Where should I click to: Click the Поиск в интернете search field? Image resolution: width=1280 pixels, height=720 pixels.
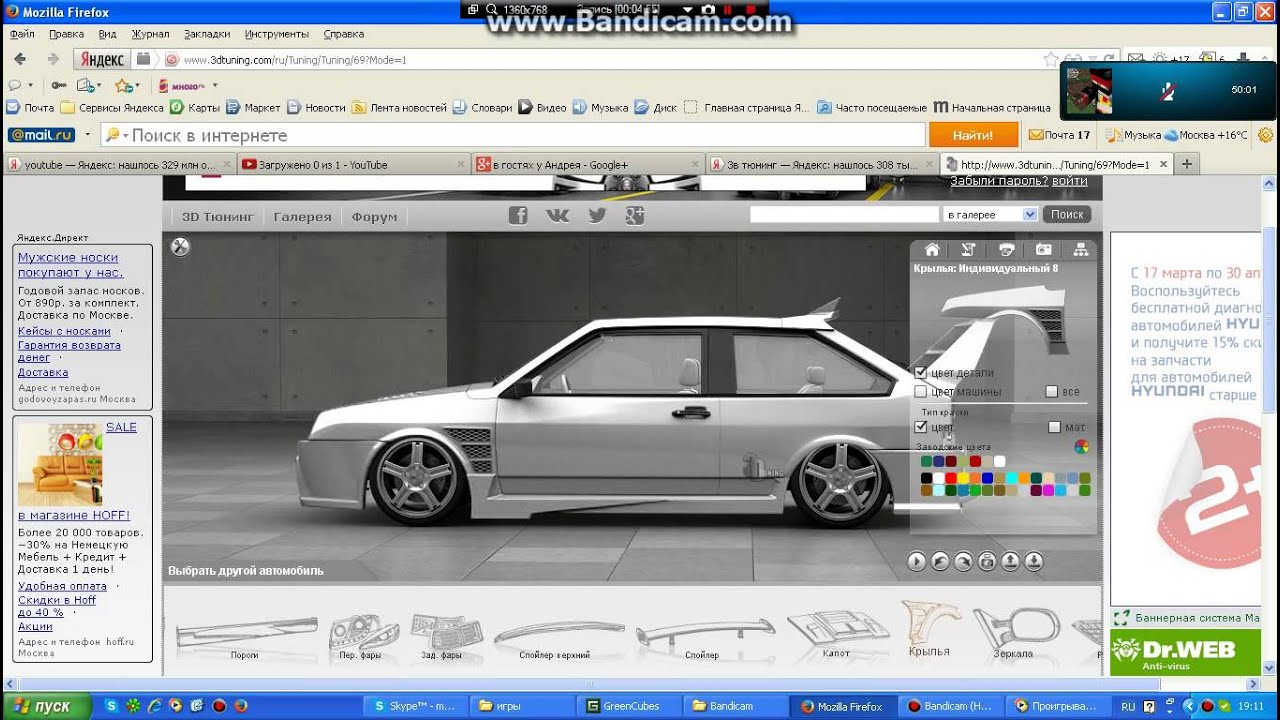point(512,135)
